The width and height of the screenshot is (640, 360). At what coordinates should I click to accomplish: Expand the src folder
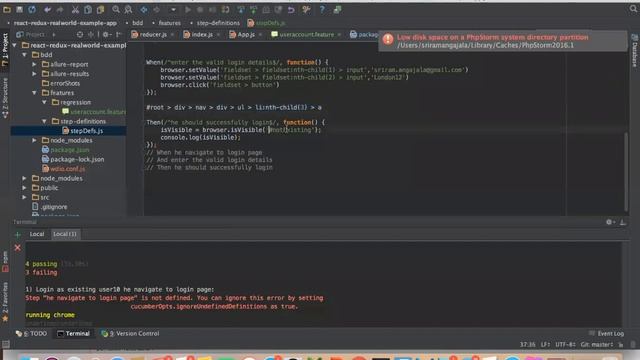(24, 198)
